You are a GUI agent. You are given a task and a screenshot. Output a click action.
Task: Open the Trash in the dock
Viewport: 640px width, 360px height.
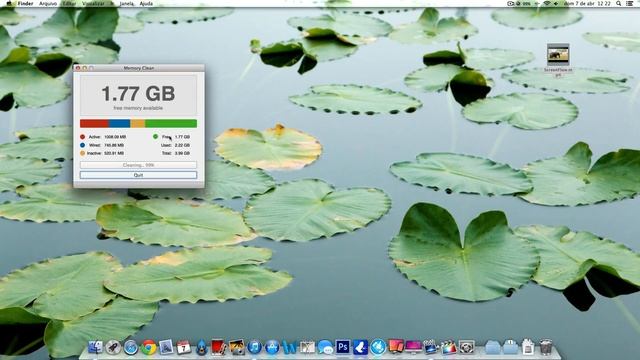(545, 347)
